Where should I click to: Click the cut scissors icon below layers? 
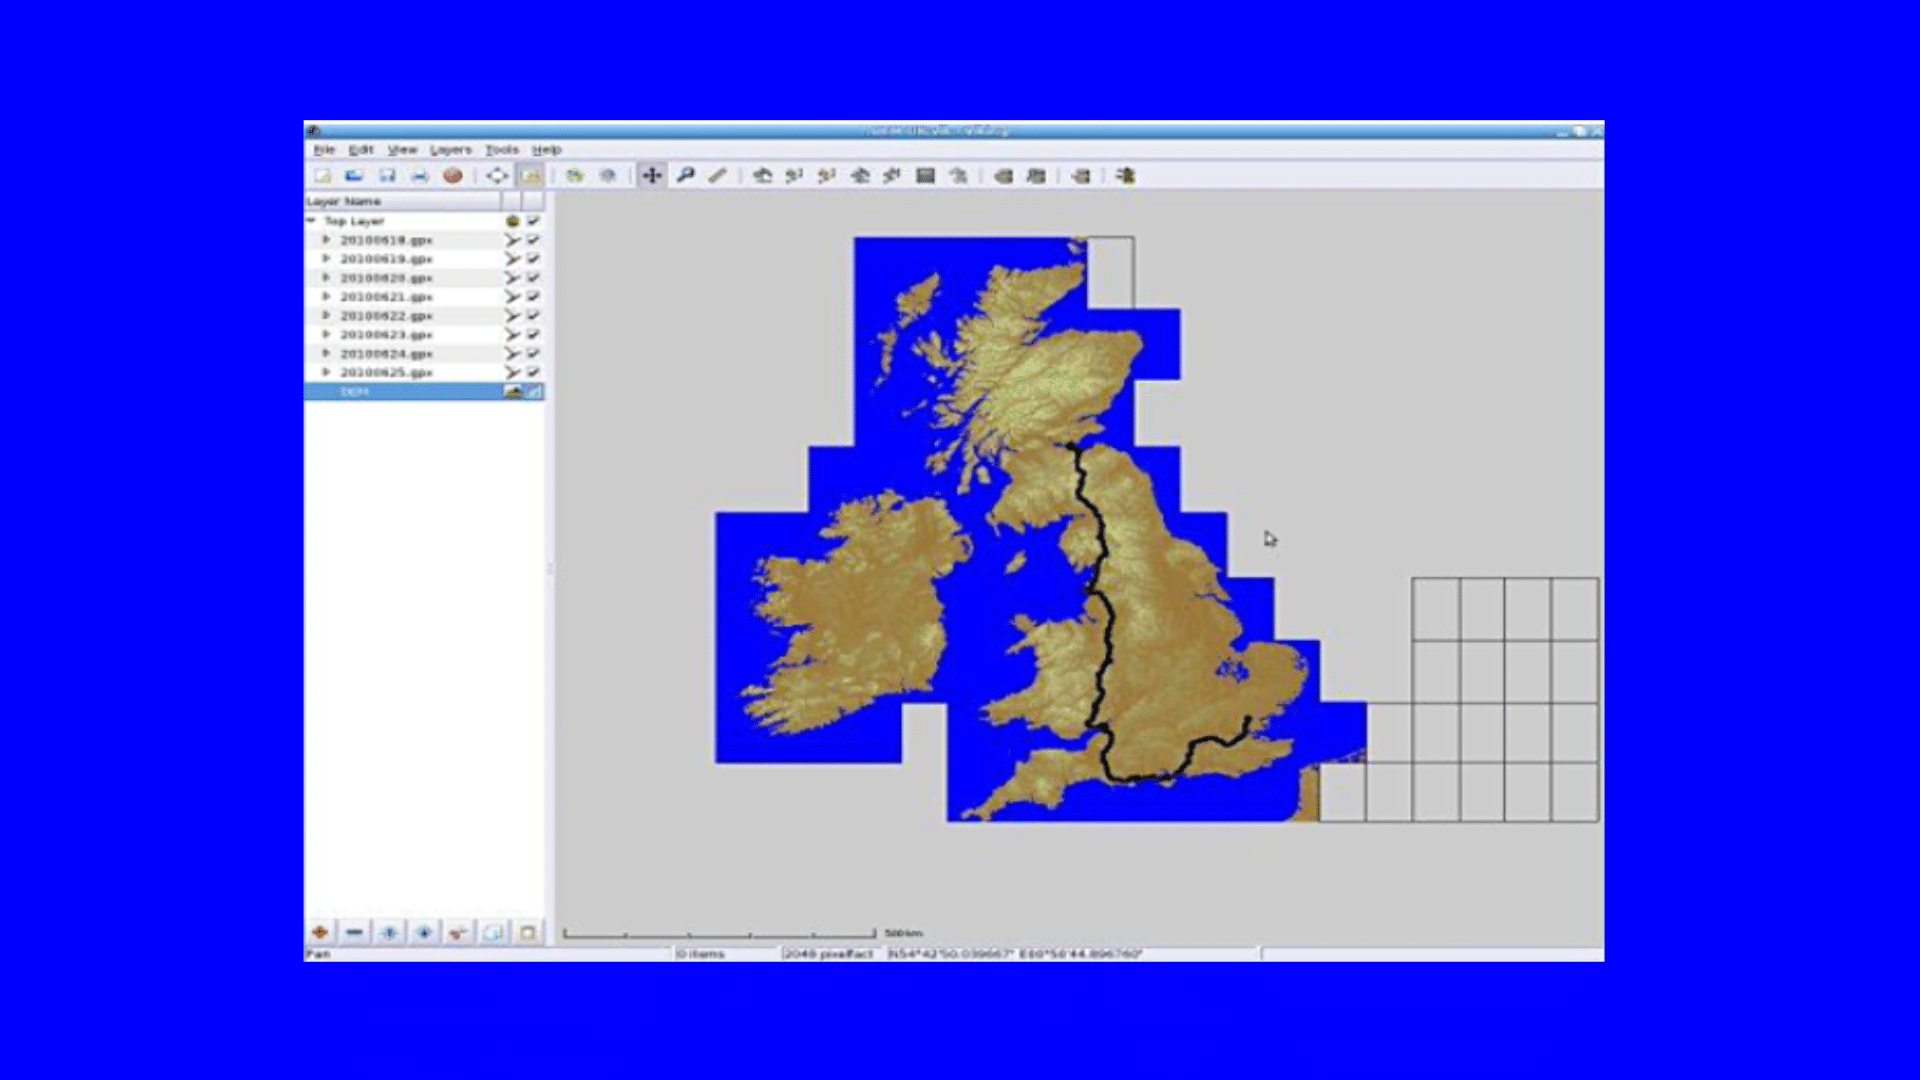[x=458, y=932]
